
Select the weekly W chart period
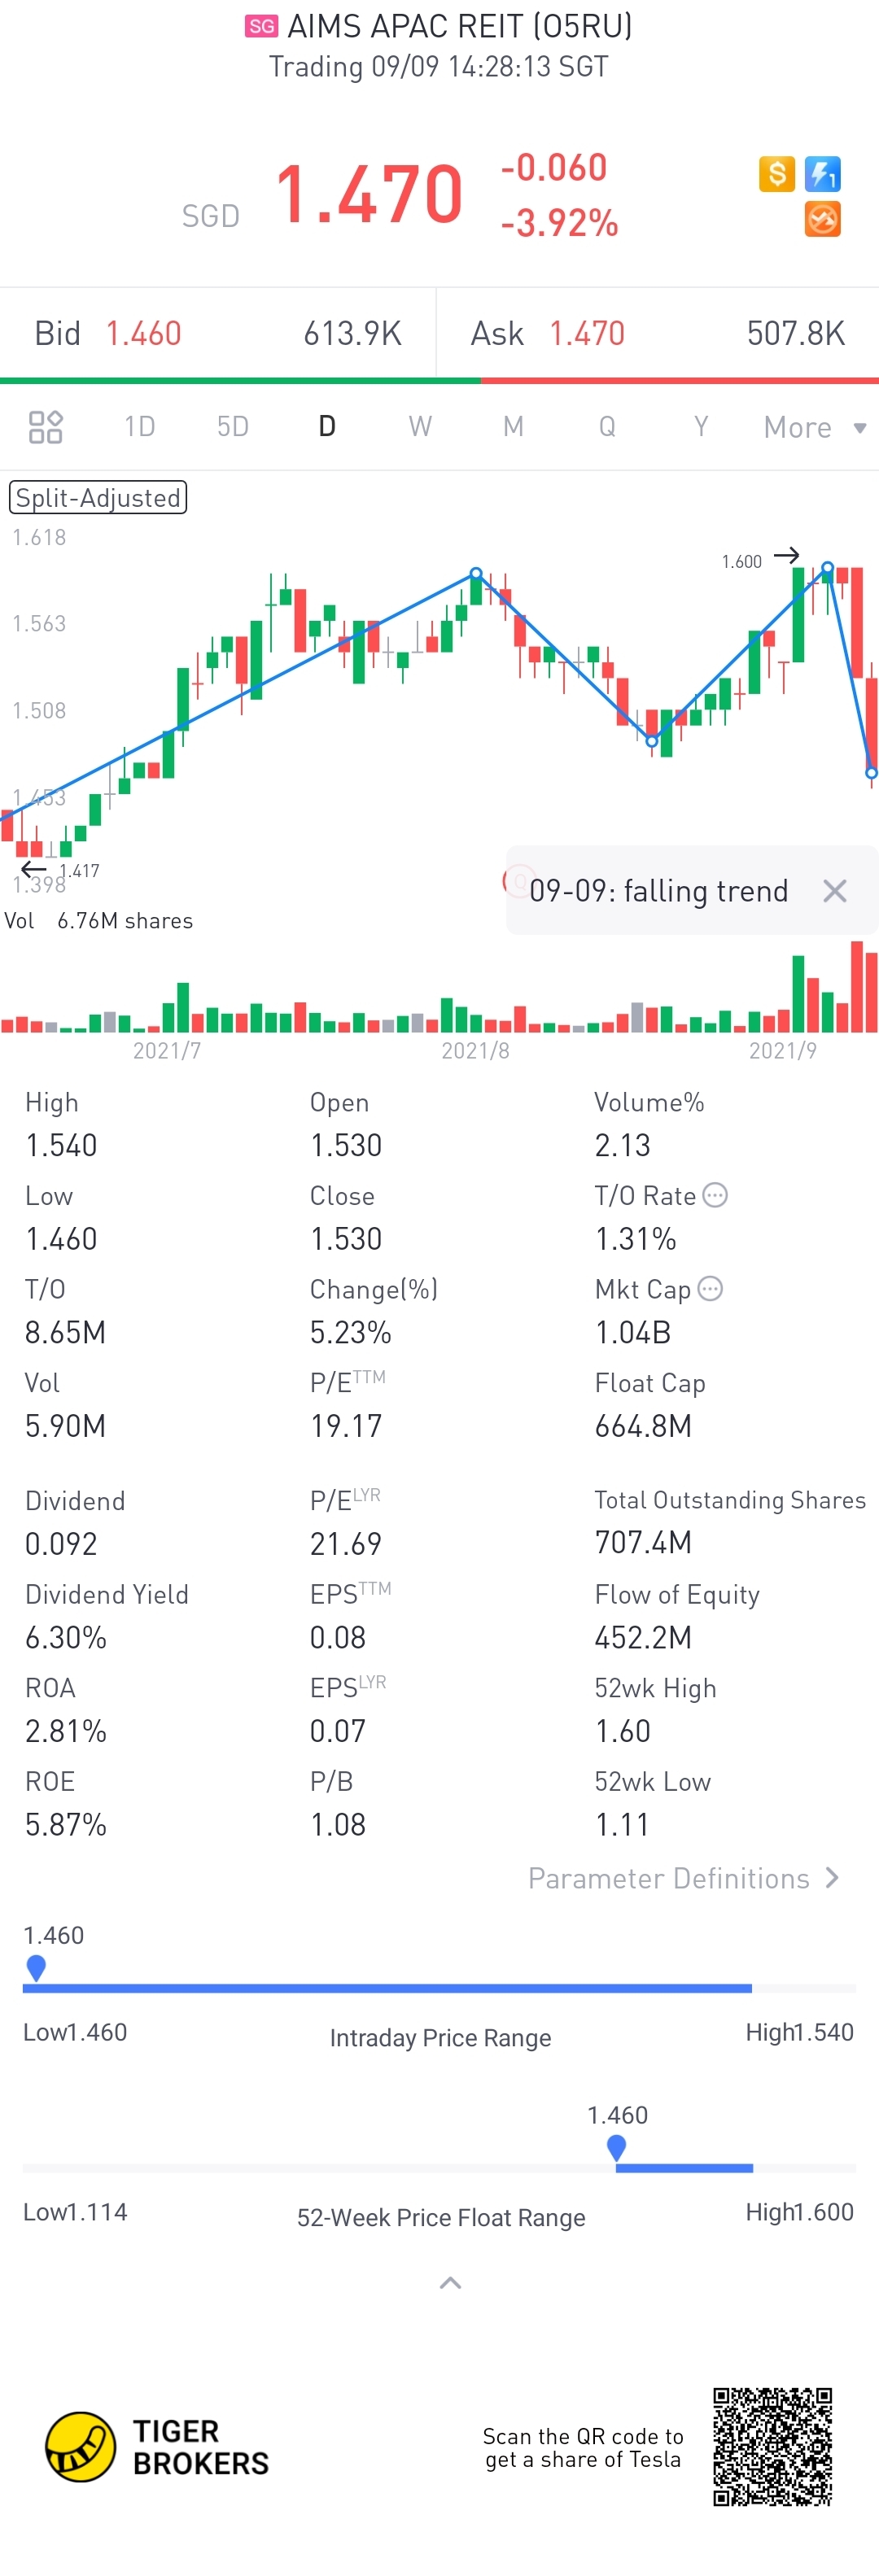pos(420,427)
